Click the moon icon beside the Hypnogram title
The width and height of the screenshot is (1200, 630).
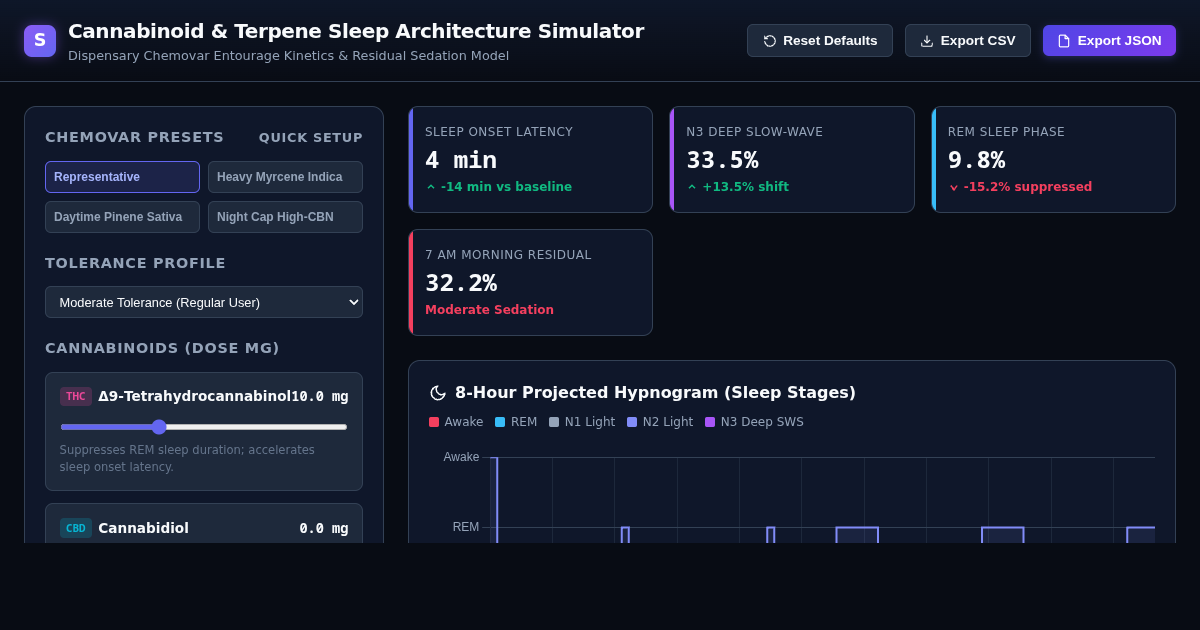(x=438, y=393)
